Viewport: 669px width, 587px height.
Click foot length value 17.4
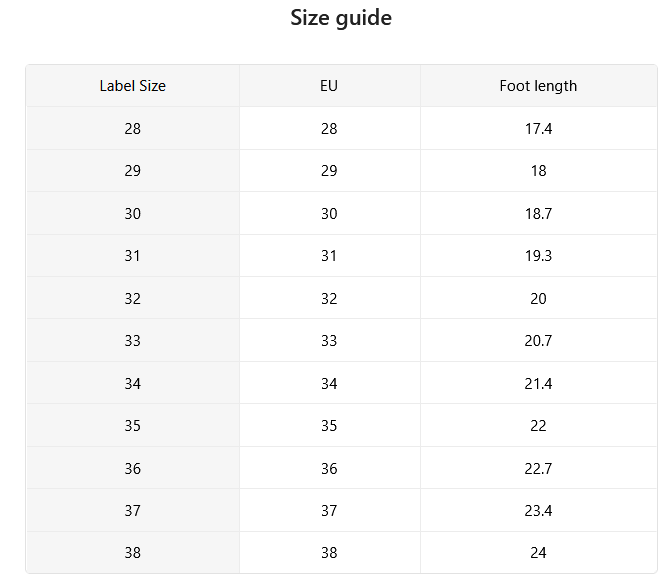point(538,128)
